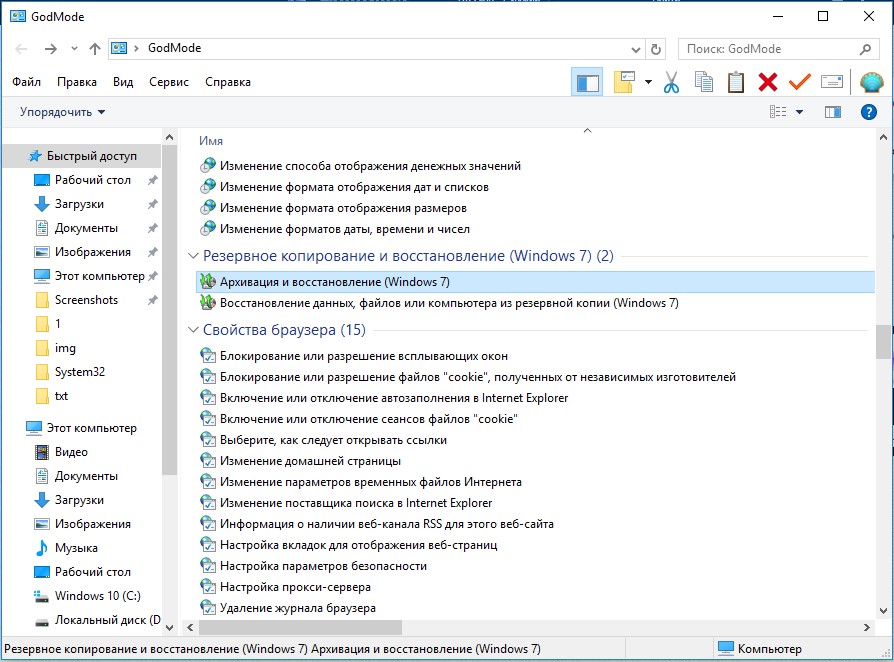
Task: Select Этот компьютер tree root with monitor icon
Action: pyautogui.click(x=81, y=428)
